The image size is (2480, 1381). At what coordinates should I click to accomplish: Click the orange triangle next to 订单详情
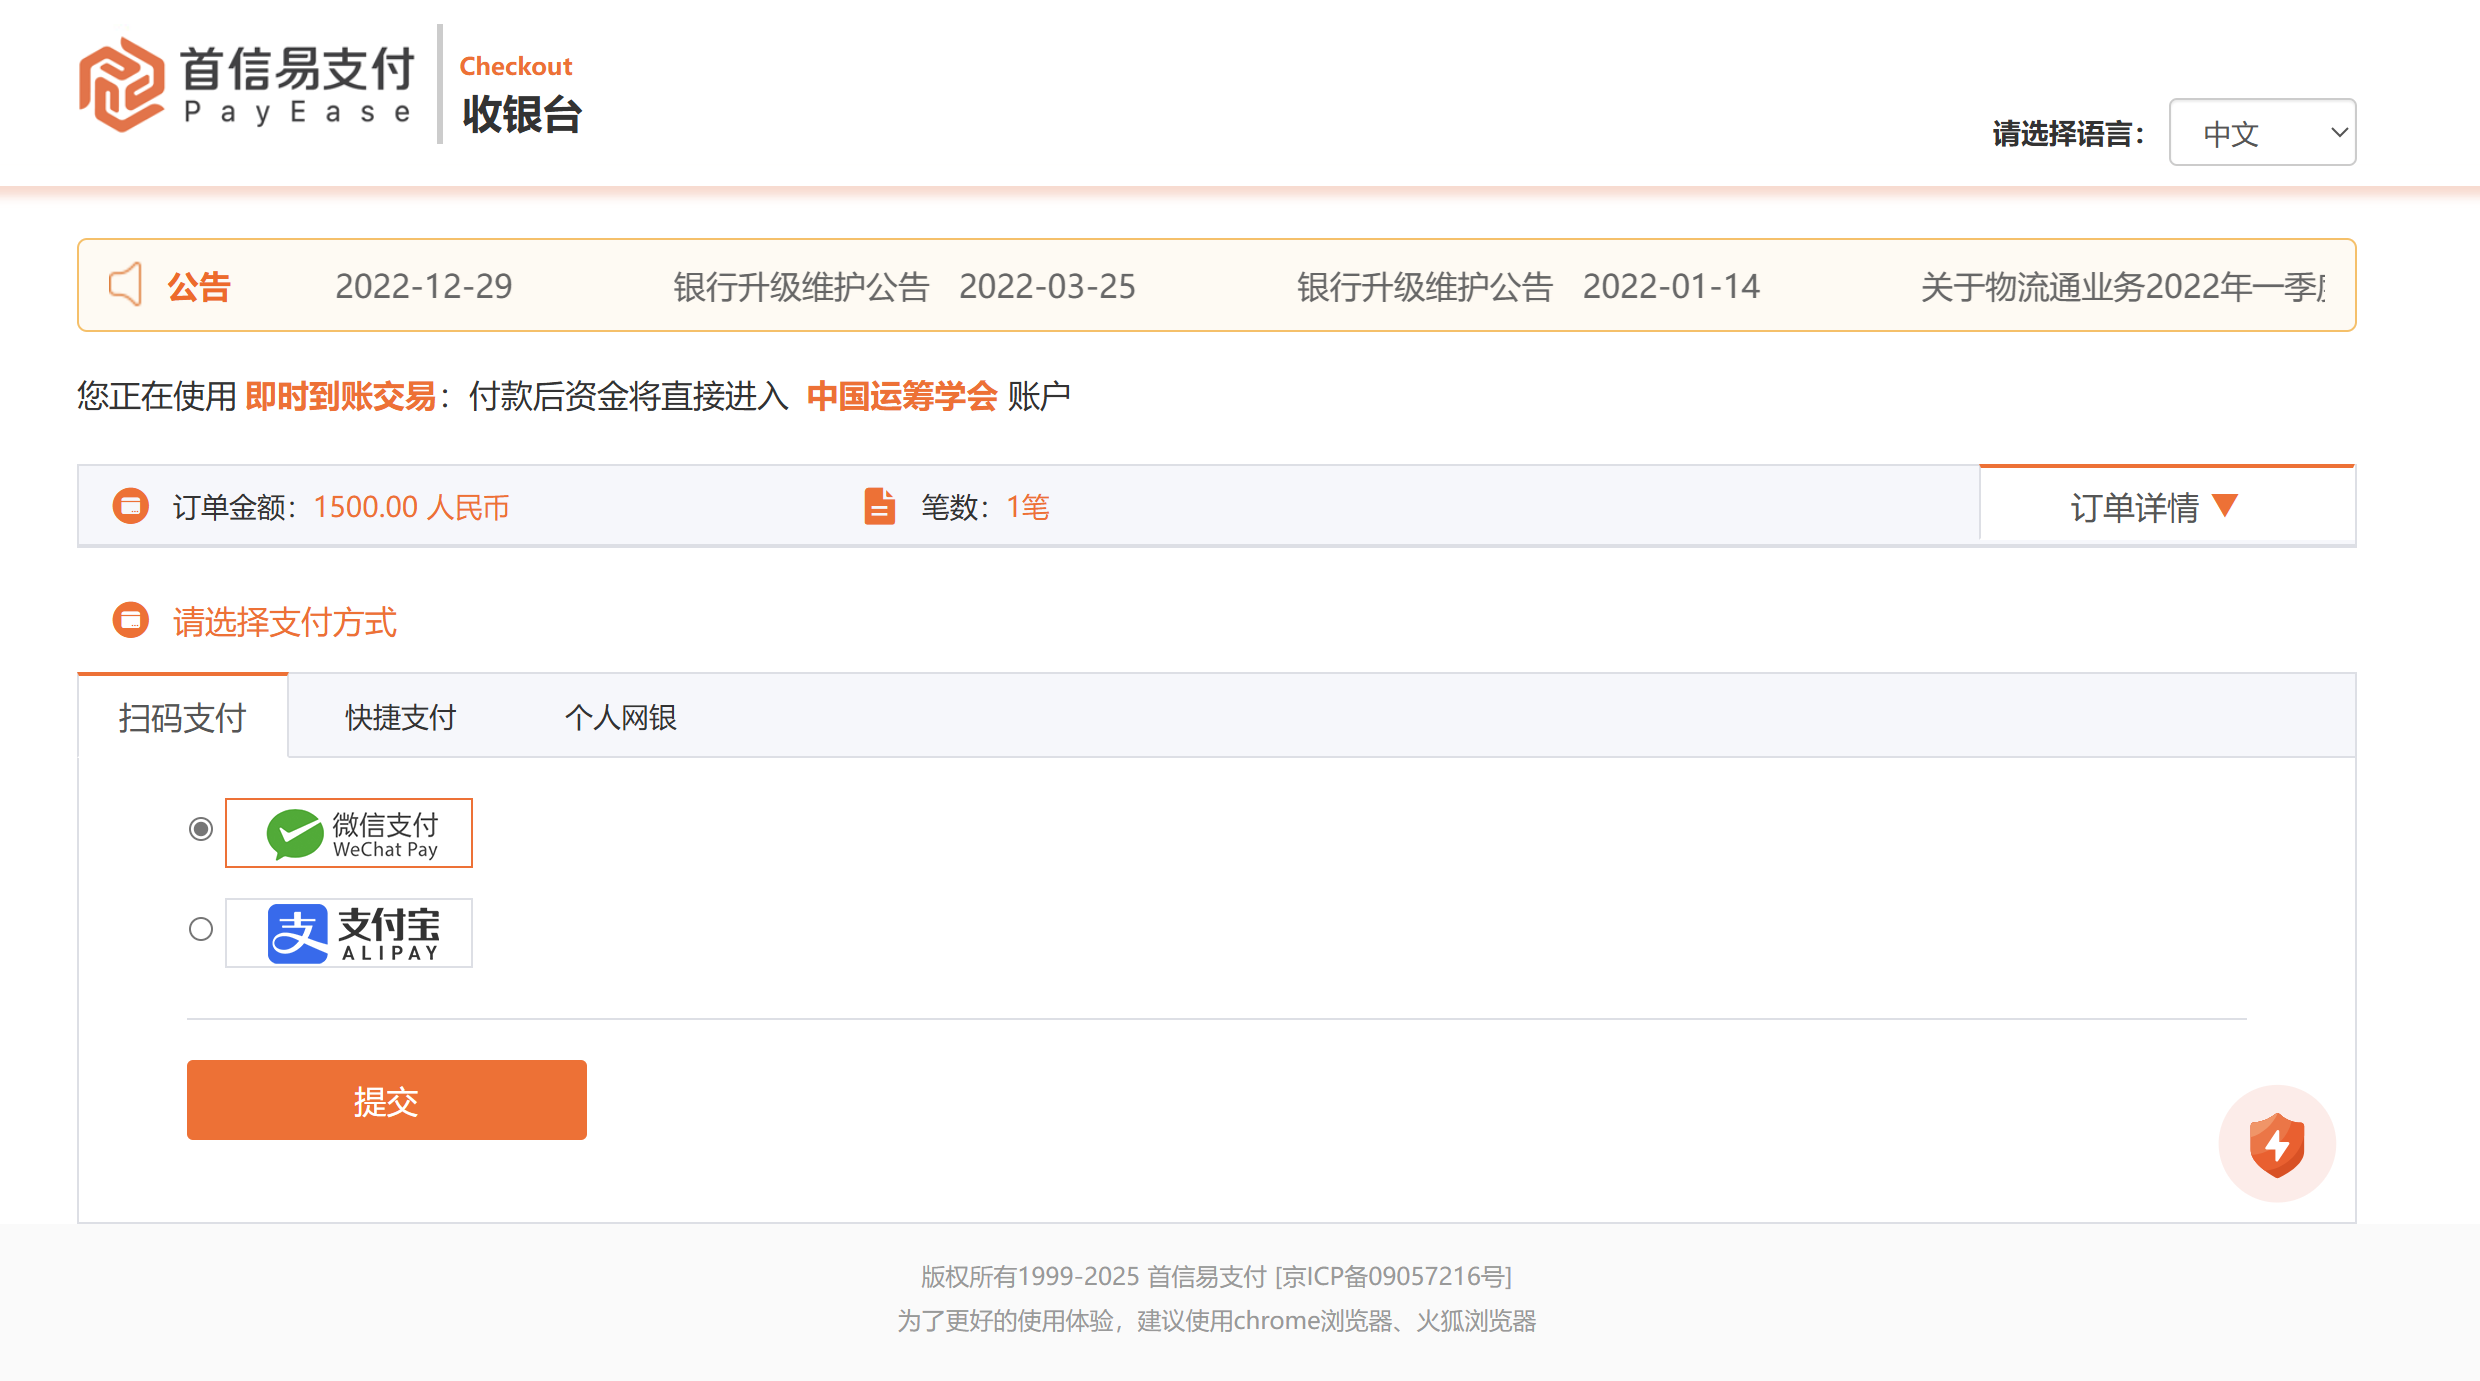pos(2225,505)
